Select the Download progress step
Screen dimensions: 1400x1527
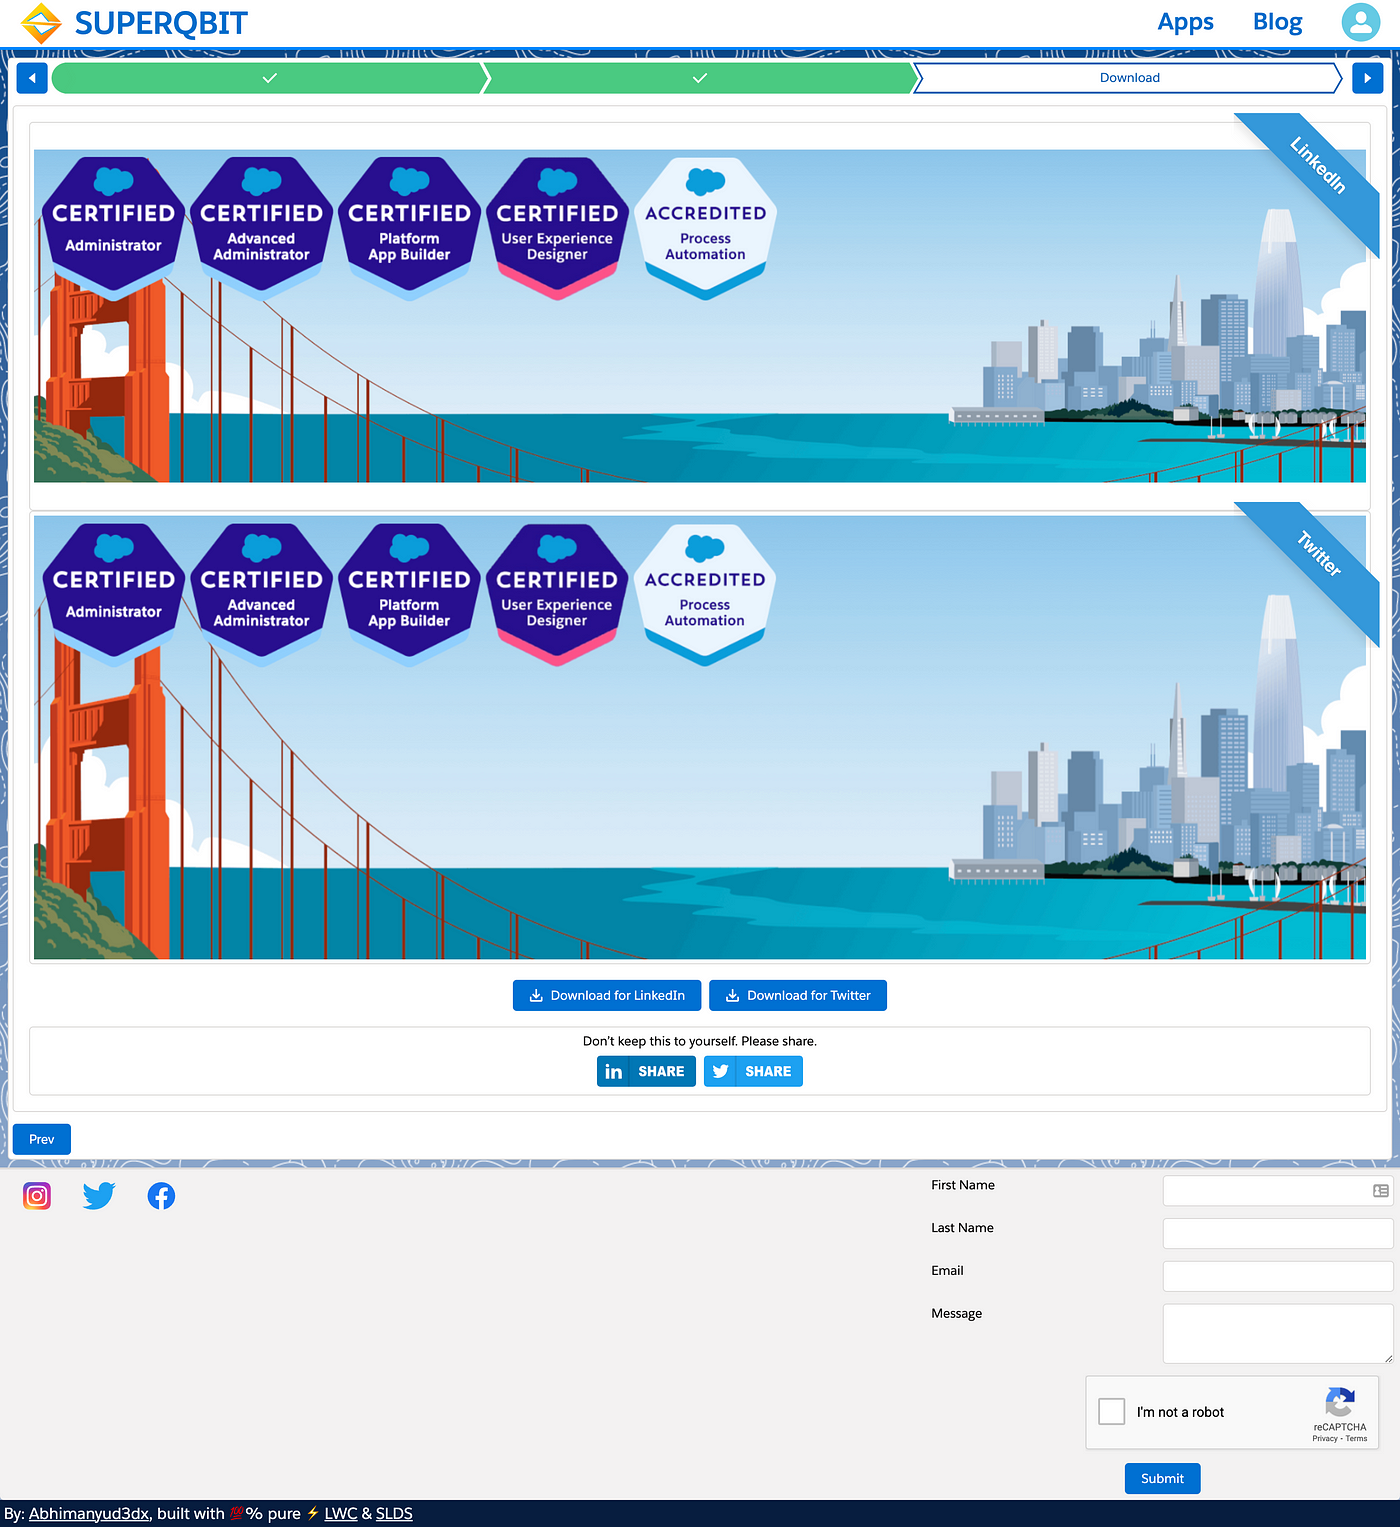[1129, 78]
